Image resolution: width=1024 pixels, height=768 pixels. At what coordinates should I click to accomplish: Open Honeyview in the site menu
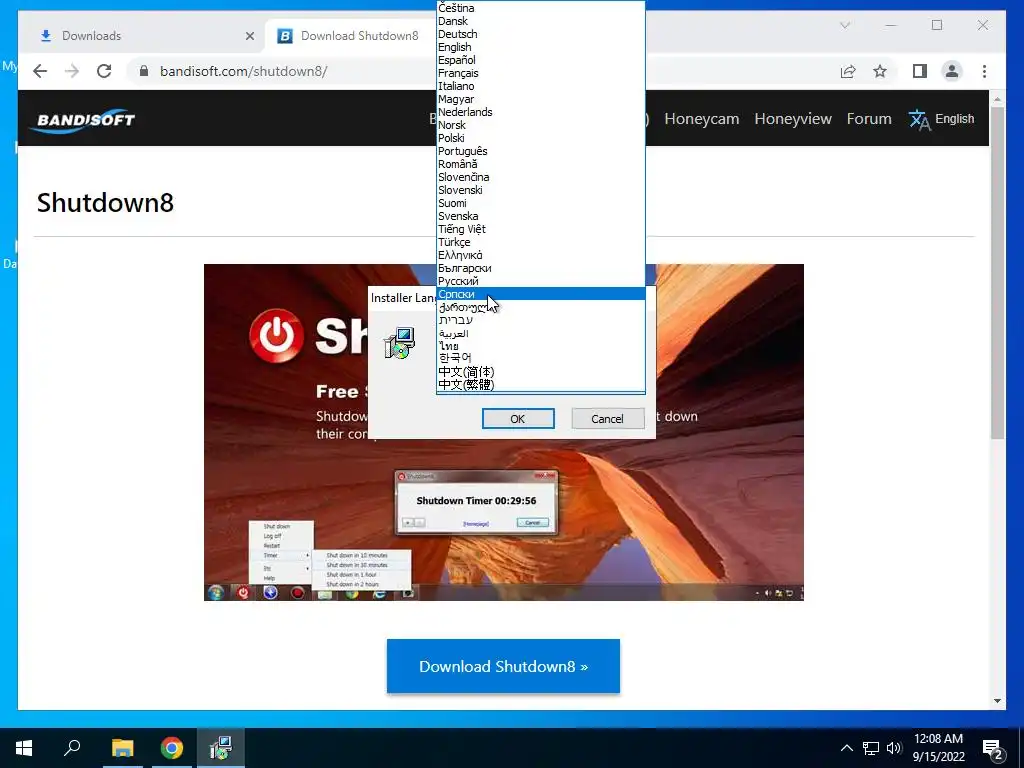point(793,119)
